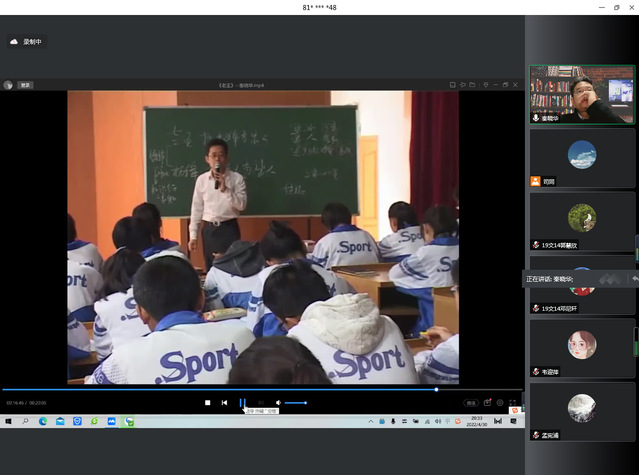Select participant tile with snowy mountain avatar

tap(582, 412)
